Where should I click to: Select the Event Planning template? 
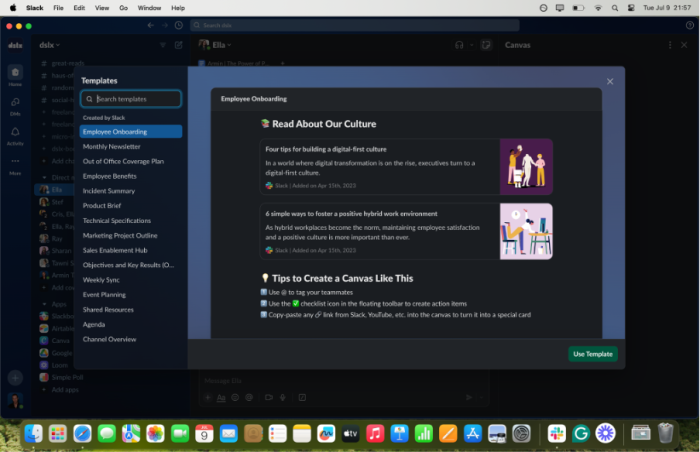tap(131, 295)
